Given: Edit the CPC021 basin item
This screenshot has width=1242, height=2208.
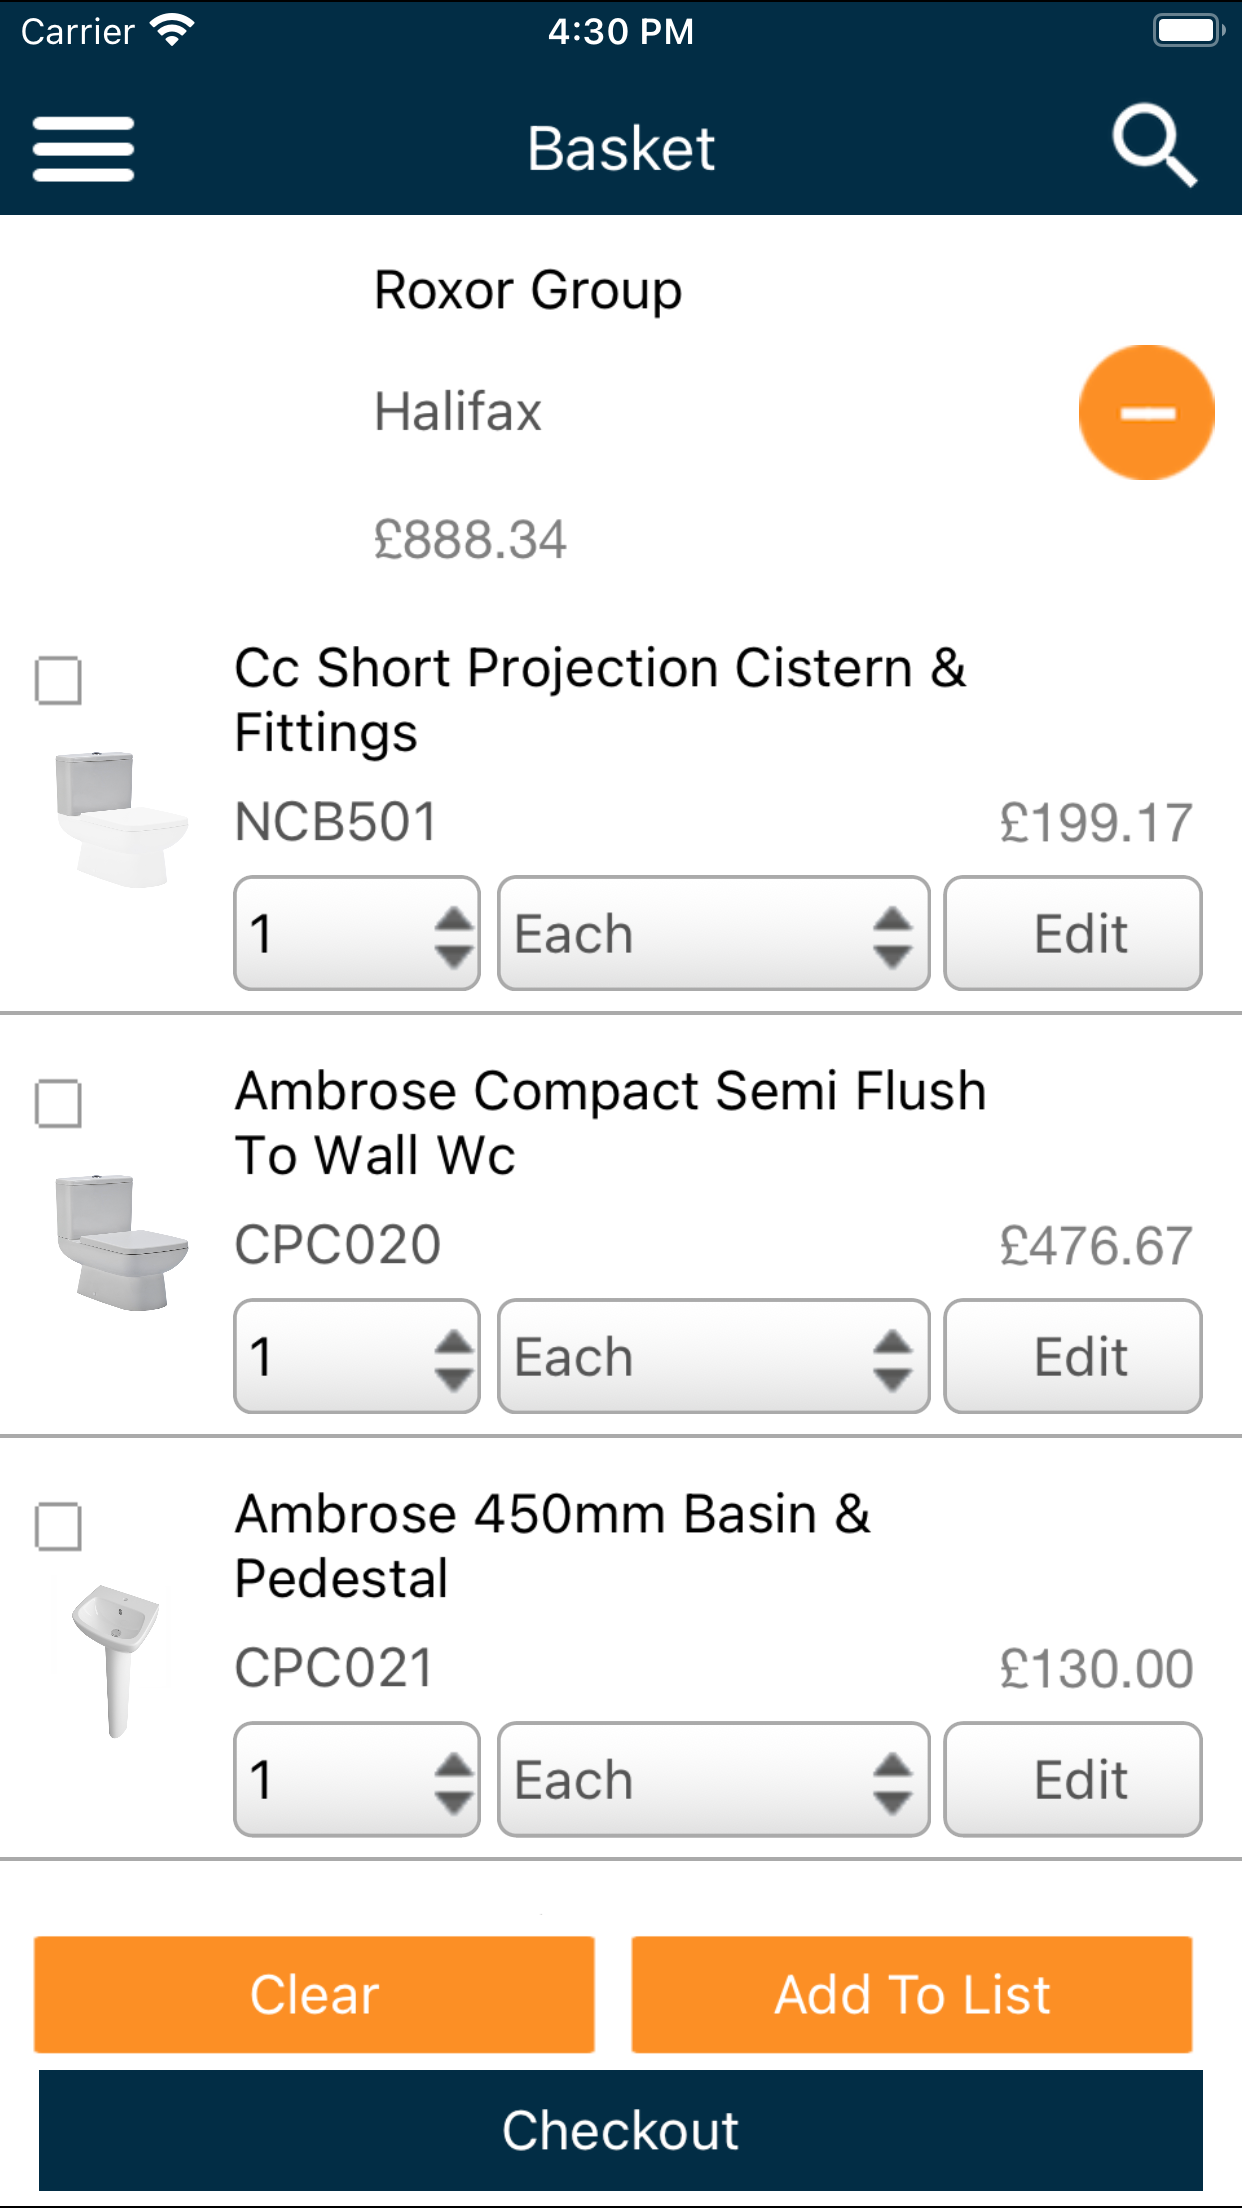Looking at the screenshot, I should tap(1073, 1779).
